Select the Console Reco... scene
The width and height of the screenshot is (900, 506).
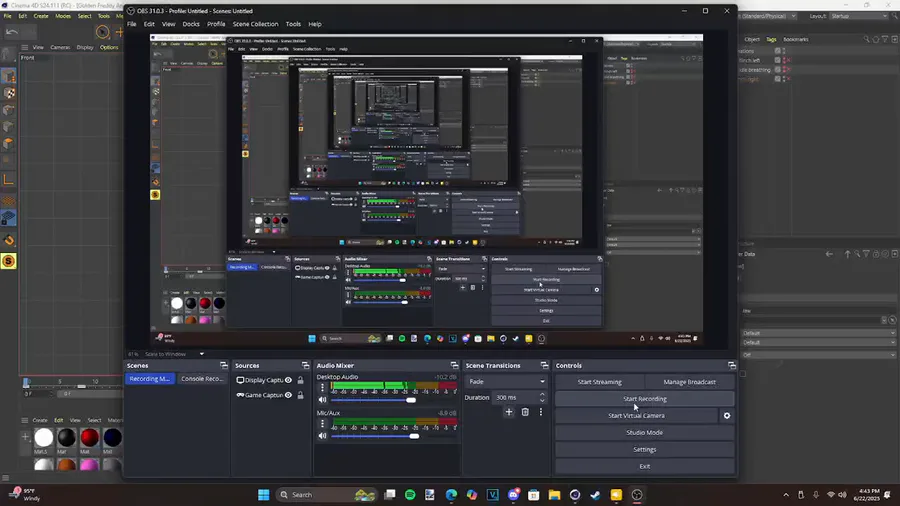coord(201,379)
